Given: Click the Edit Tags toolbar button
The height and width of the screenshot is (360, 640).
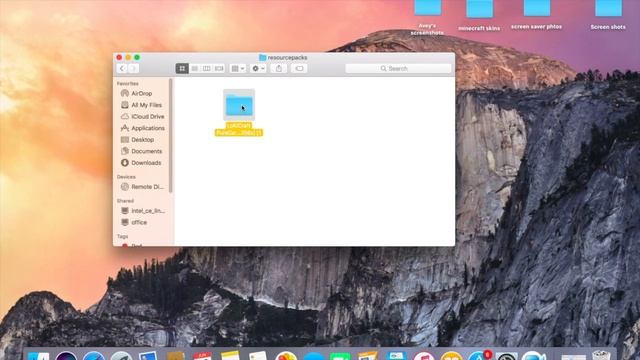Looking at the screenshot, I should click(299, 69).
